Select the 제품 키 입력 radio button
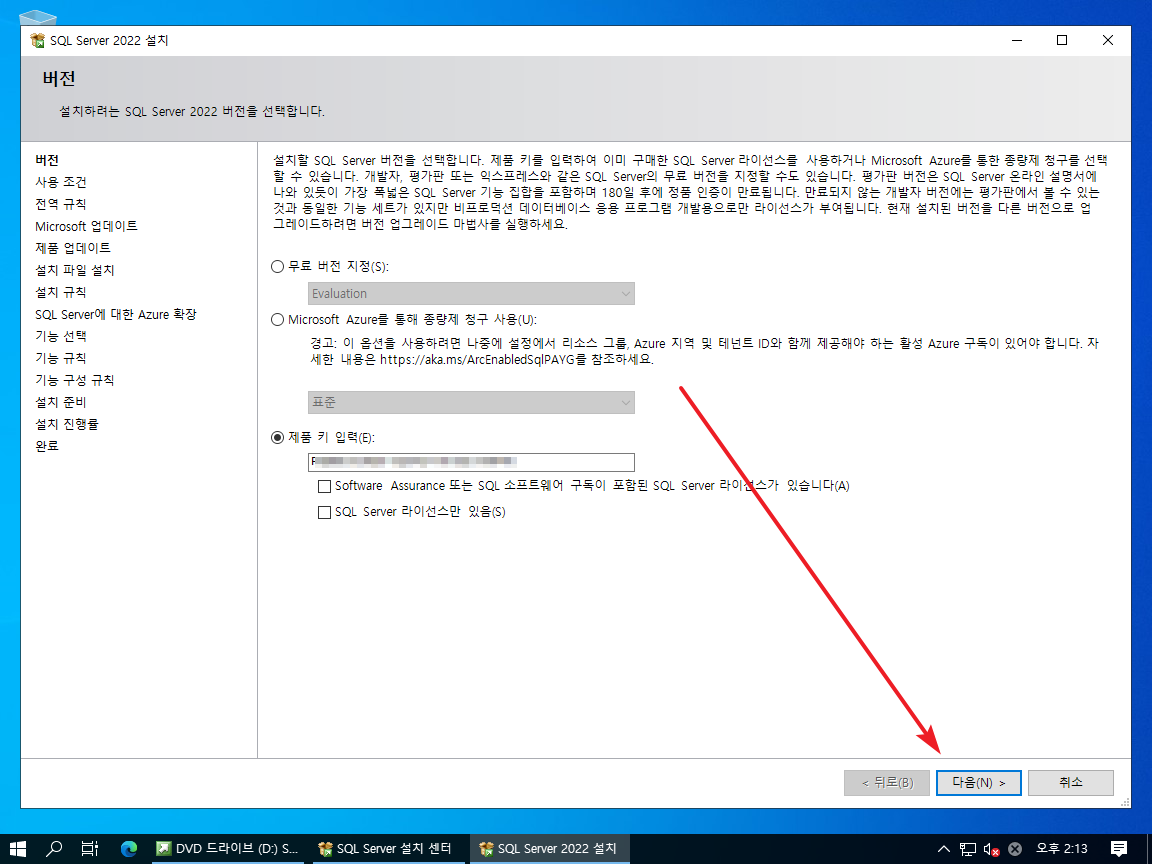 tap(277, 438)
